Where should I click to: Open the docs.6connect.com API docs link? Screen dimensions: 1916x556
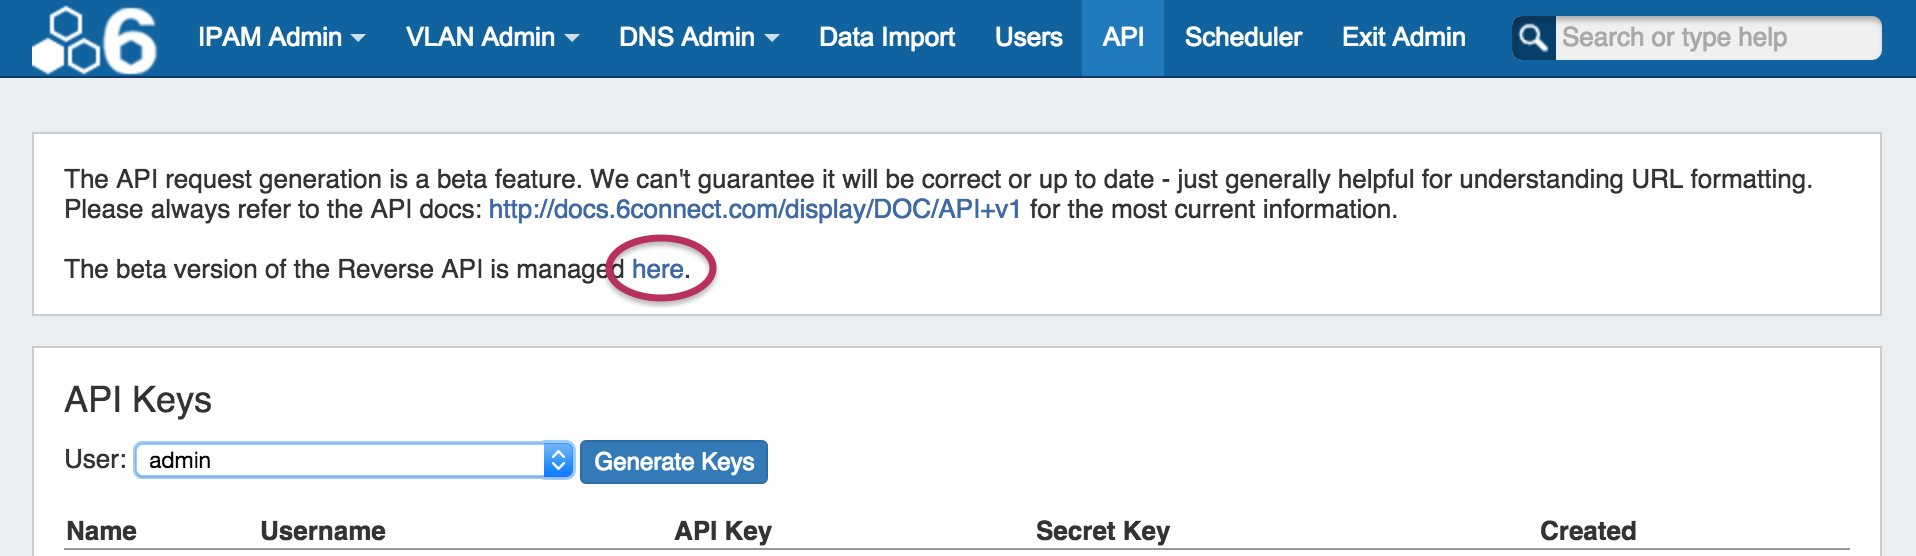point(754,210)
